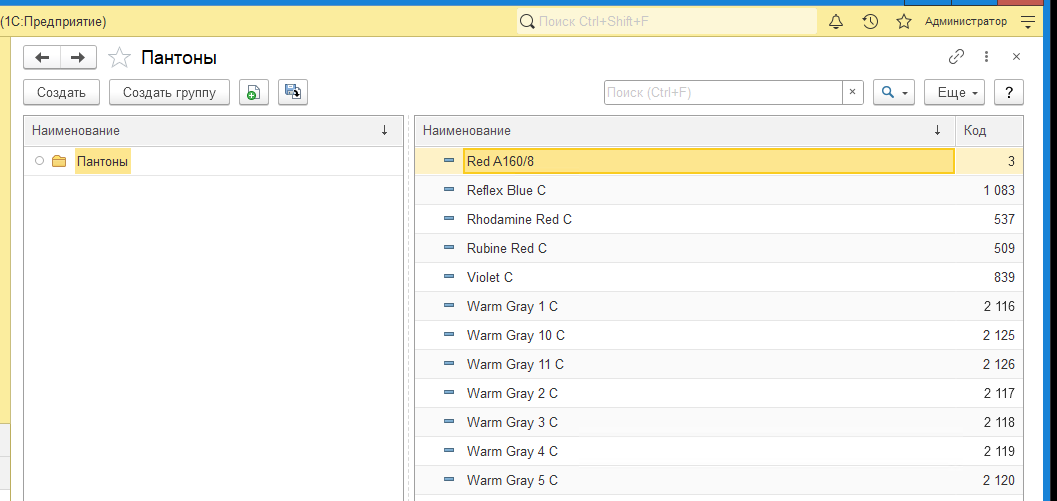Select the Warm Gray 11 C row
Image resolution: width=1057 pixels, height=501 pixels.
tap(719, 364)
